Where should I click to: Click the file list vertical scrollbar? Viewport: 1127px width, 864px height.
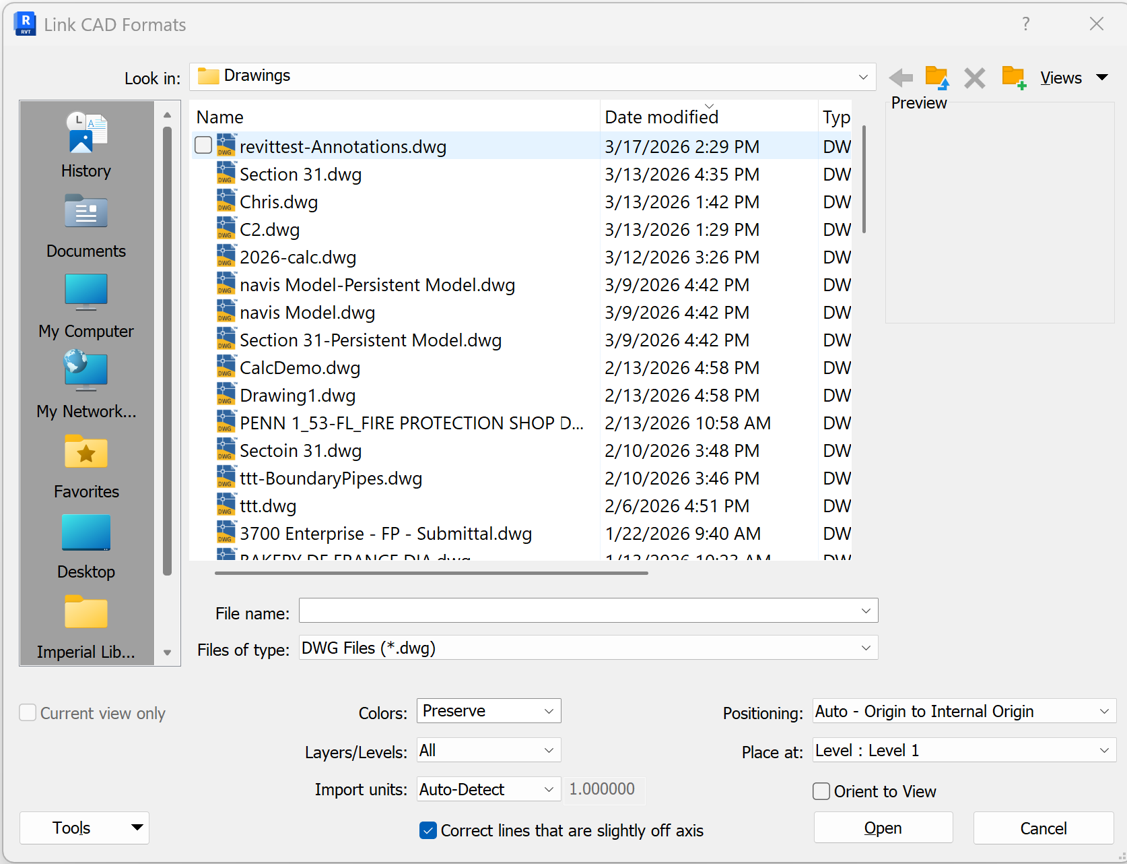(x=863, y=180)
